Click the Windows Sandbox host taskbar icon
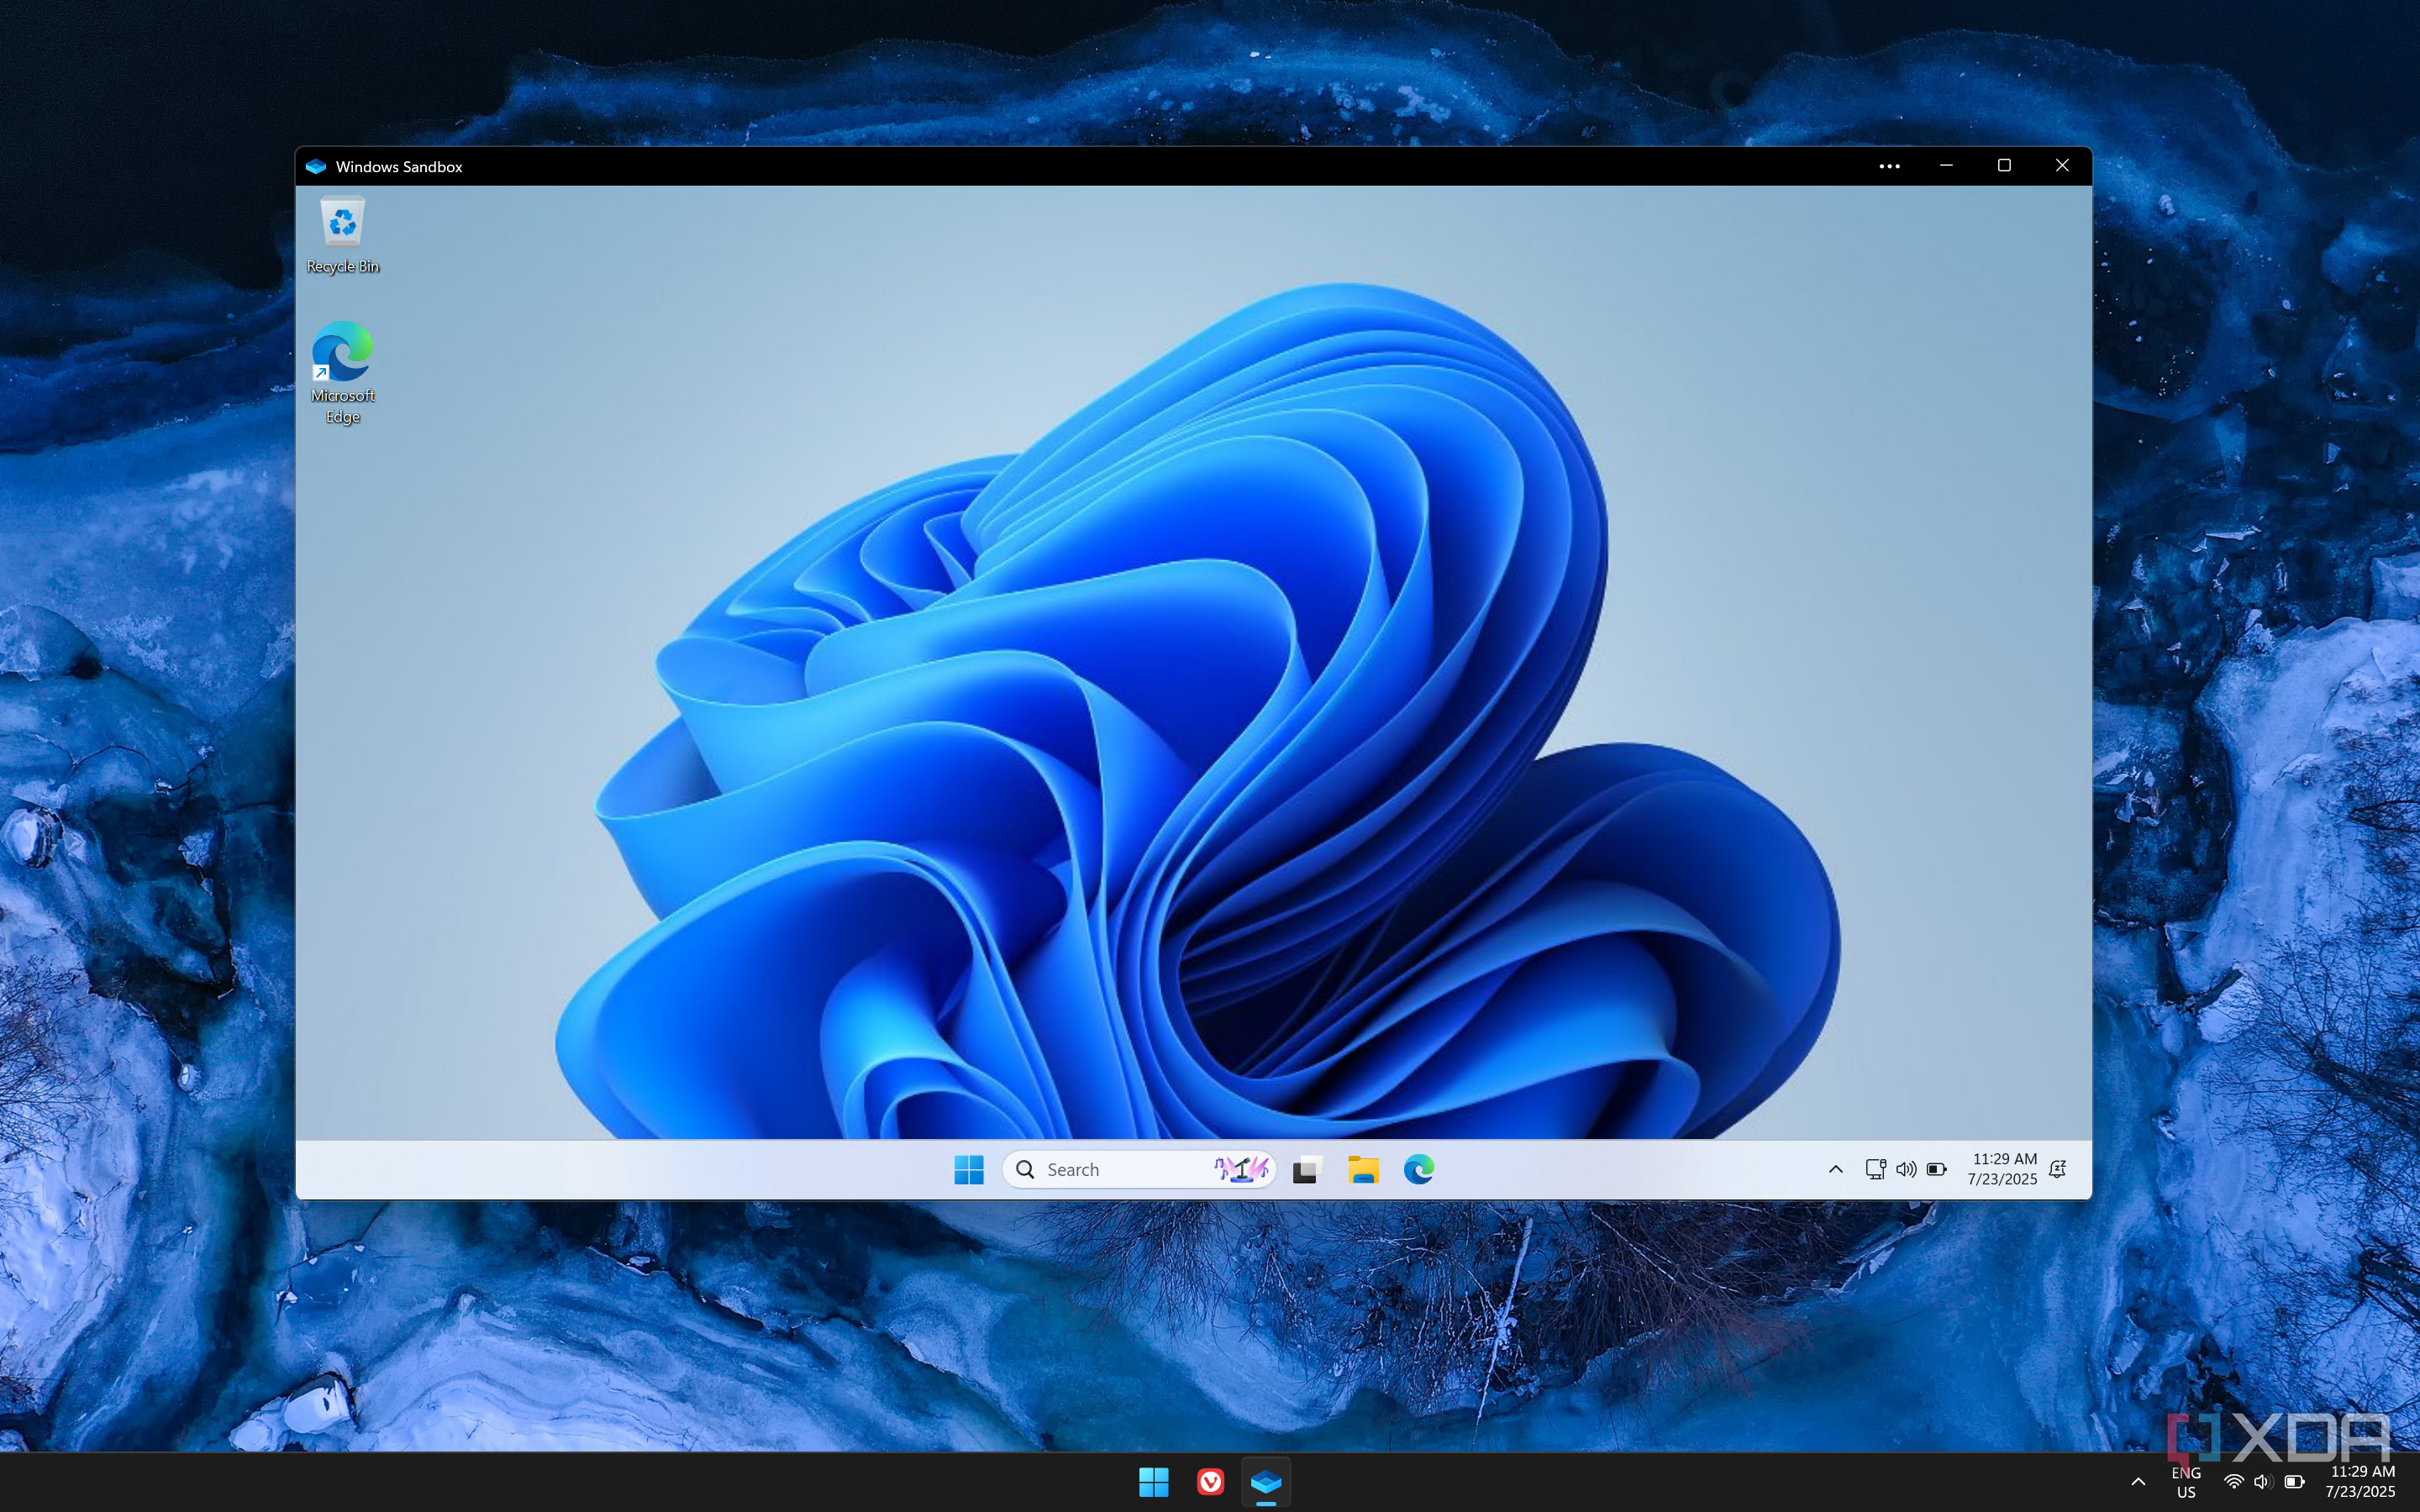 [x=1266, y=1482]
